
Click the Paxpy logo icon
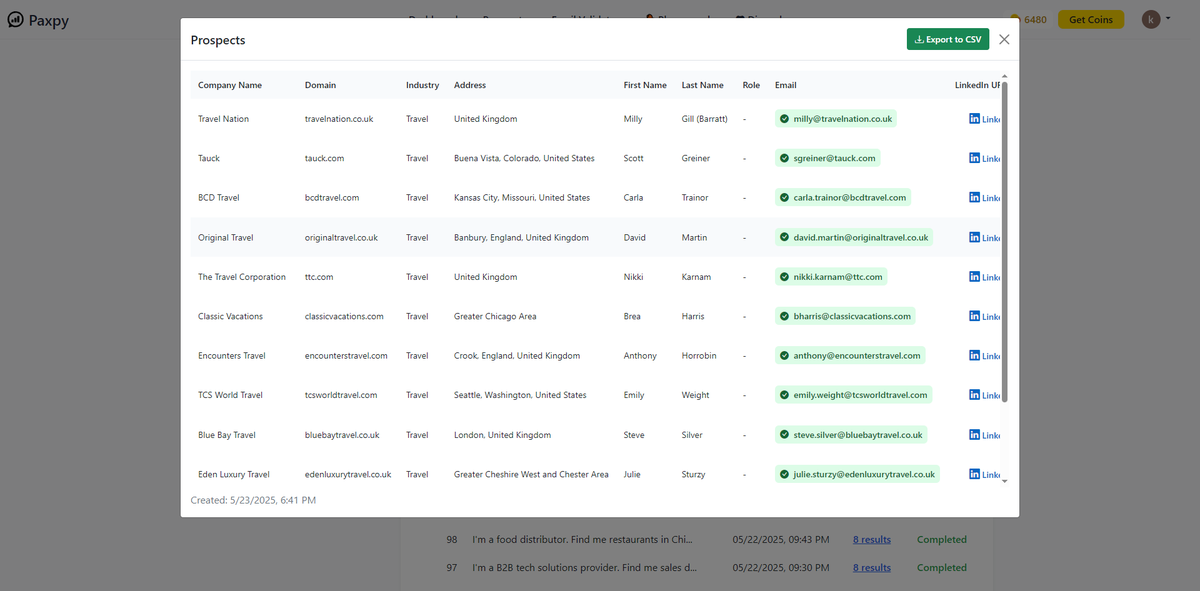tap(15, 19)
